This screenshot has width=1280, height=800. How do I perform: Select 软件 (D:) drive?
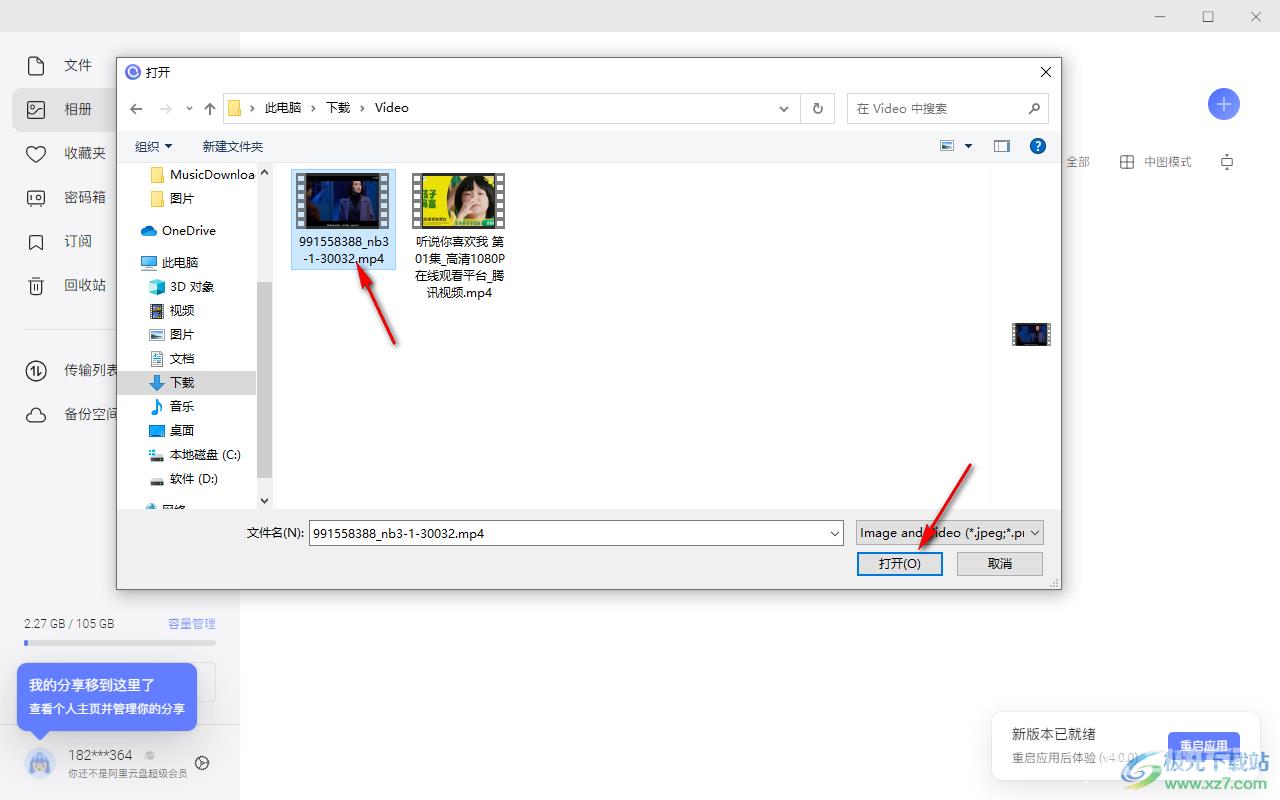coord(183,478)
